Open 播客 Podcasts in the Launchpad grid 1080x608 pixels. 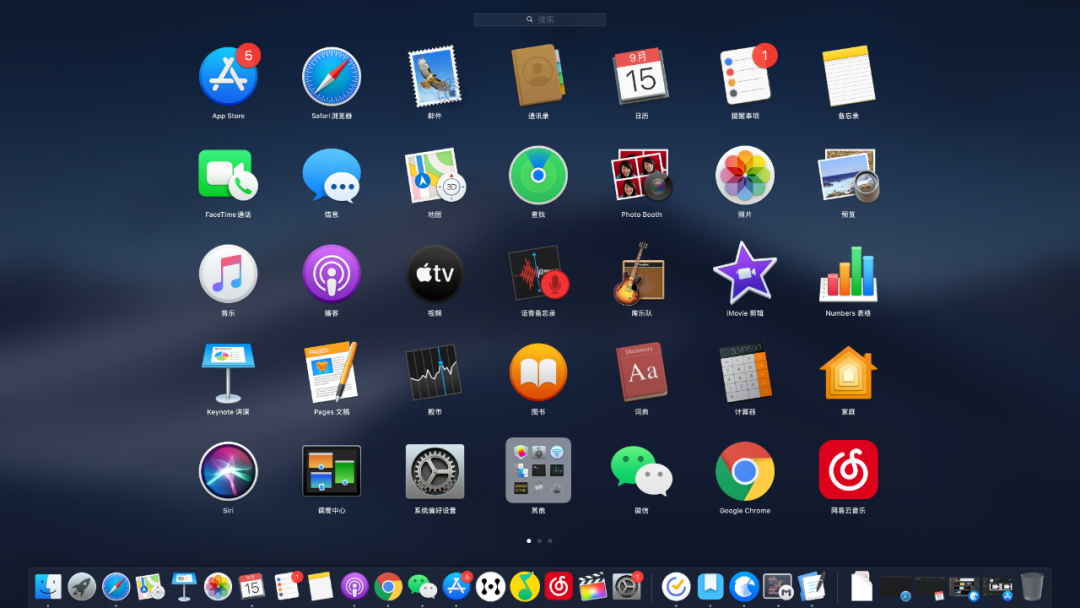331,273
